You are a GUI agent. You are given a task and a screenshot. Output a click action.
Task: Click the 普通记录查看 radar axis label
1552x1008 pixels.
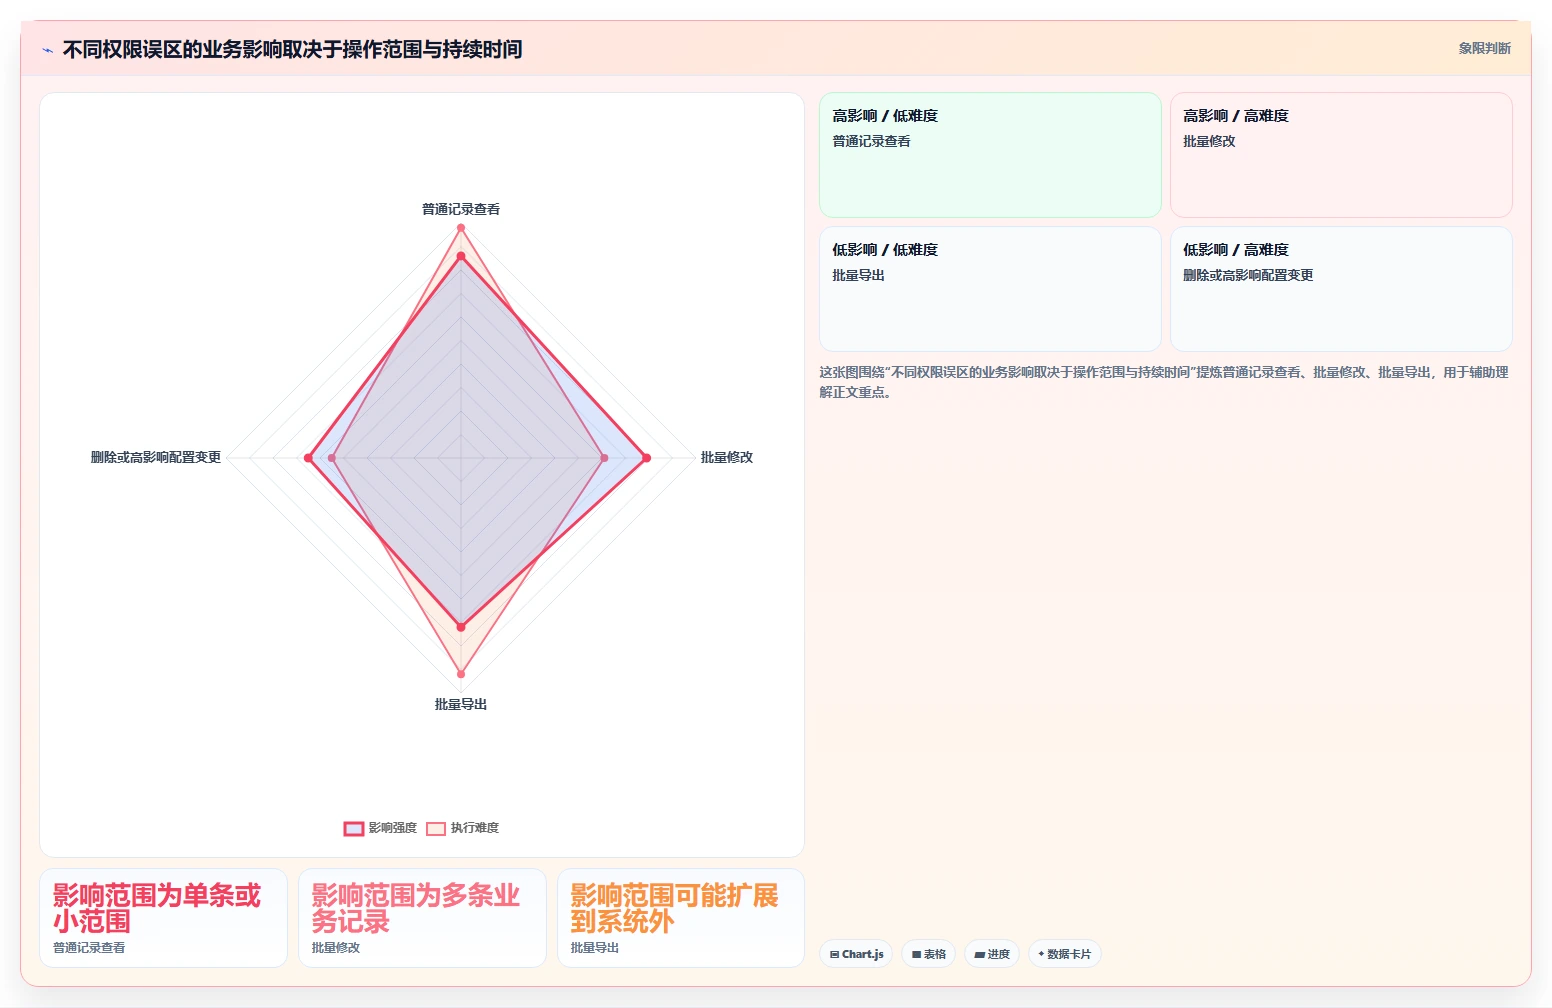(x=461, y=209)
